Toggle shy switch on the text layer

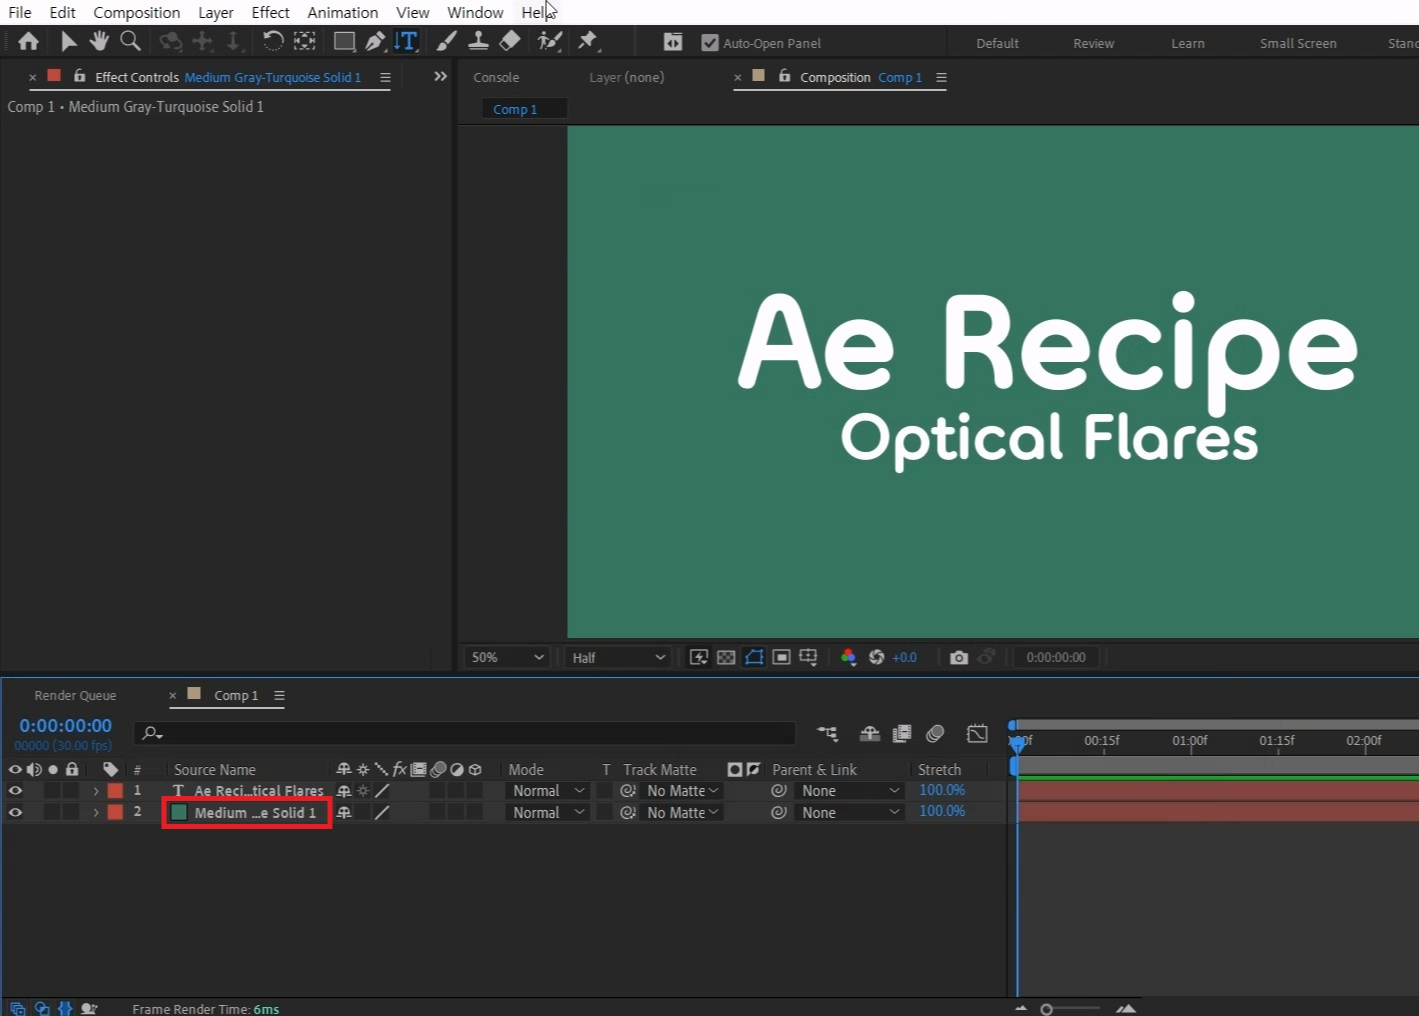tap(344, 790)
